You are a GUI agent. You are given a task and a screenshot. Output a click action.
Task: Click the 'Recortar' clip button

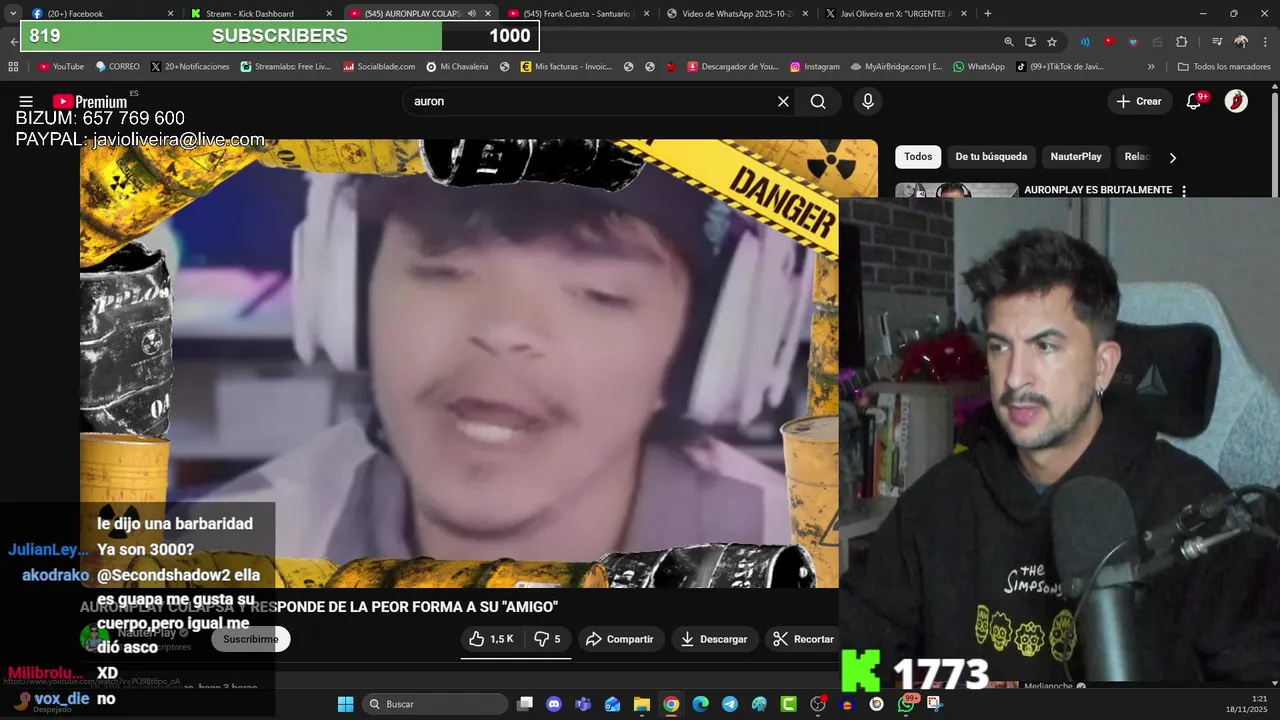click(x=803, y=639)
